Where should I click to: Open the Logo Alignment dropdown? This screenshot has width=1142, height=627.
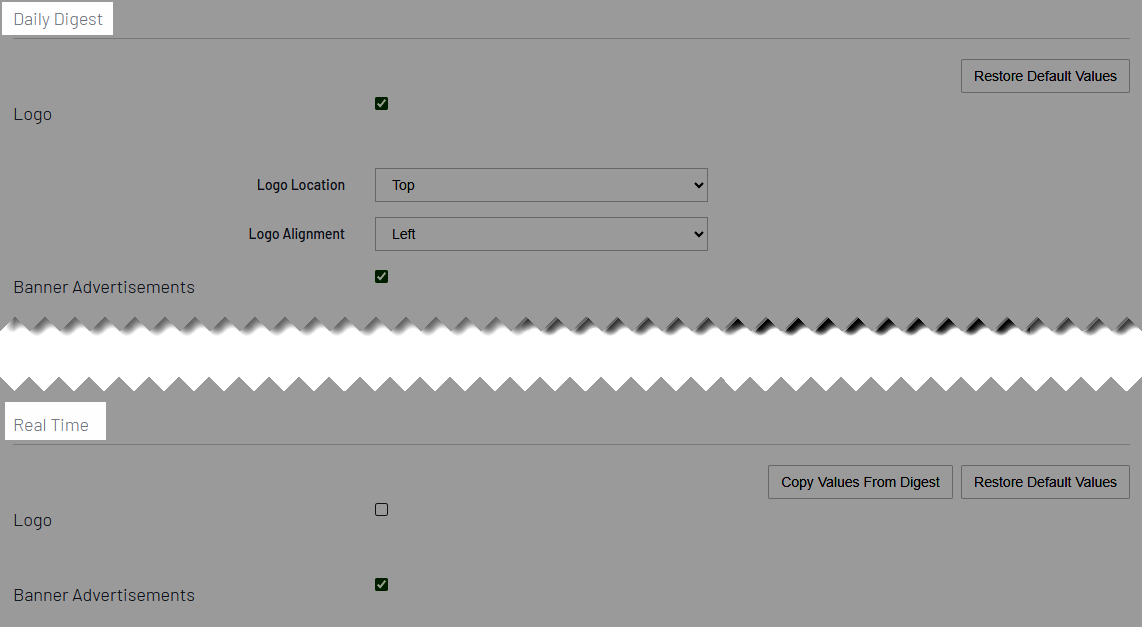point(540,234)
